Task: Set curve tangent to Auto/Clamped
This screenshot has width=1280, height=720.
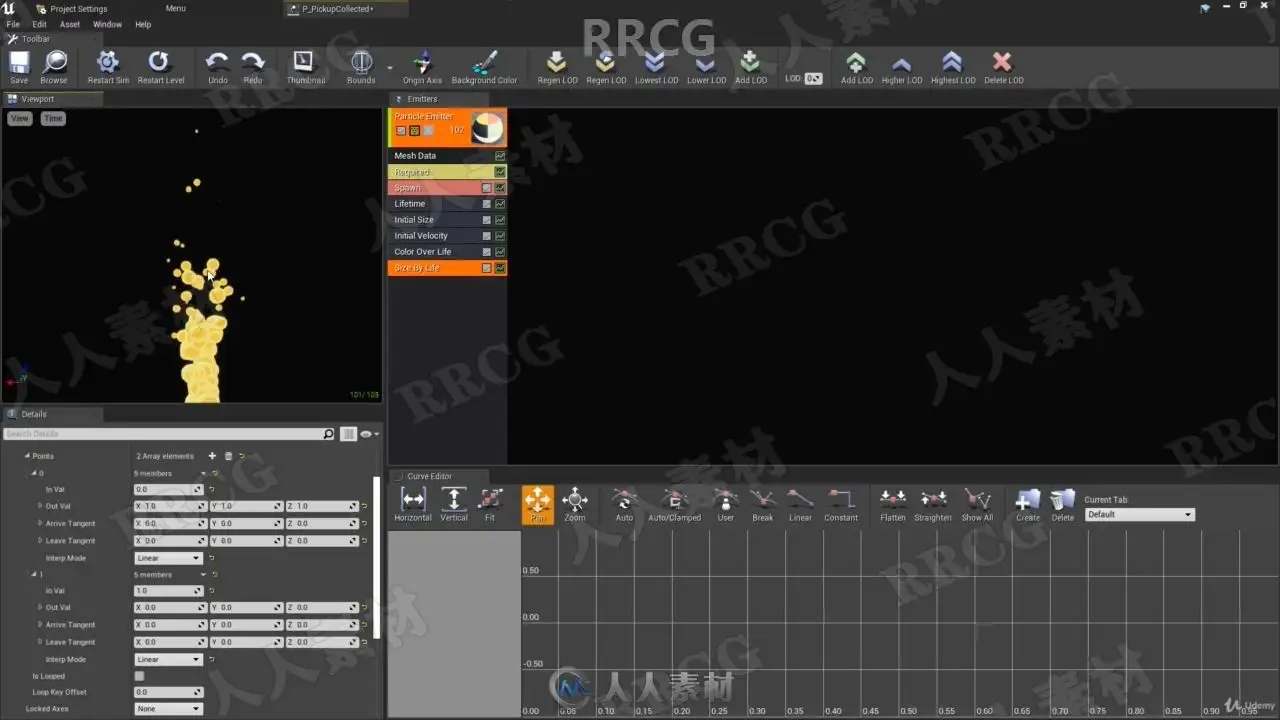Action: coord(675,505)
